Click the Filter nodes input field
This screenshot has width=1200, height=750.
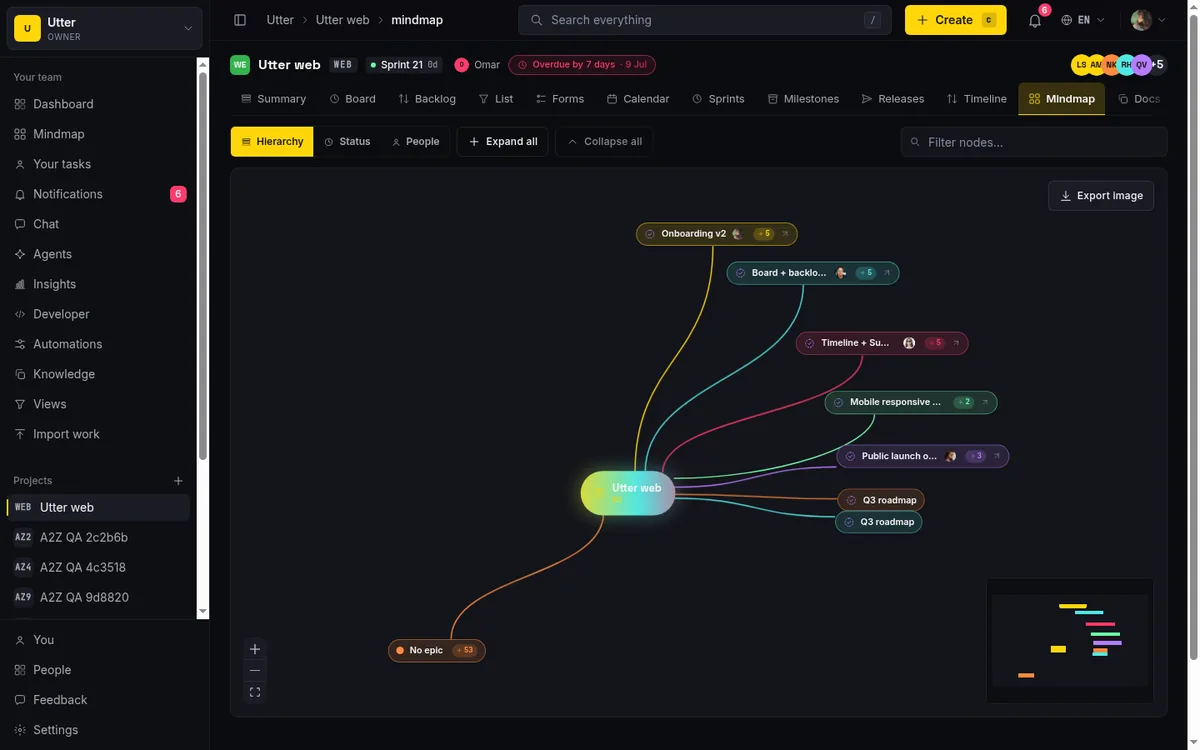[x=1034, y=142]
